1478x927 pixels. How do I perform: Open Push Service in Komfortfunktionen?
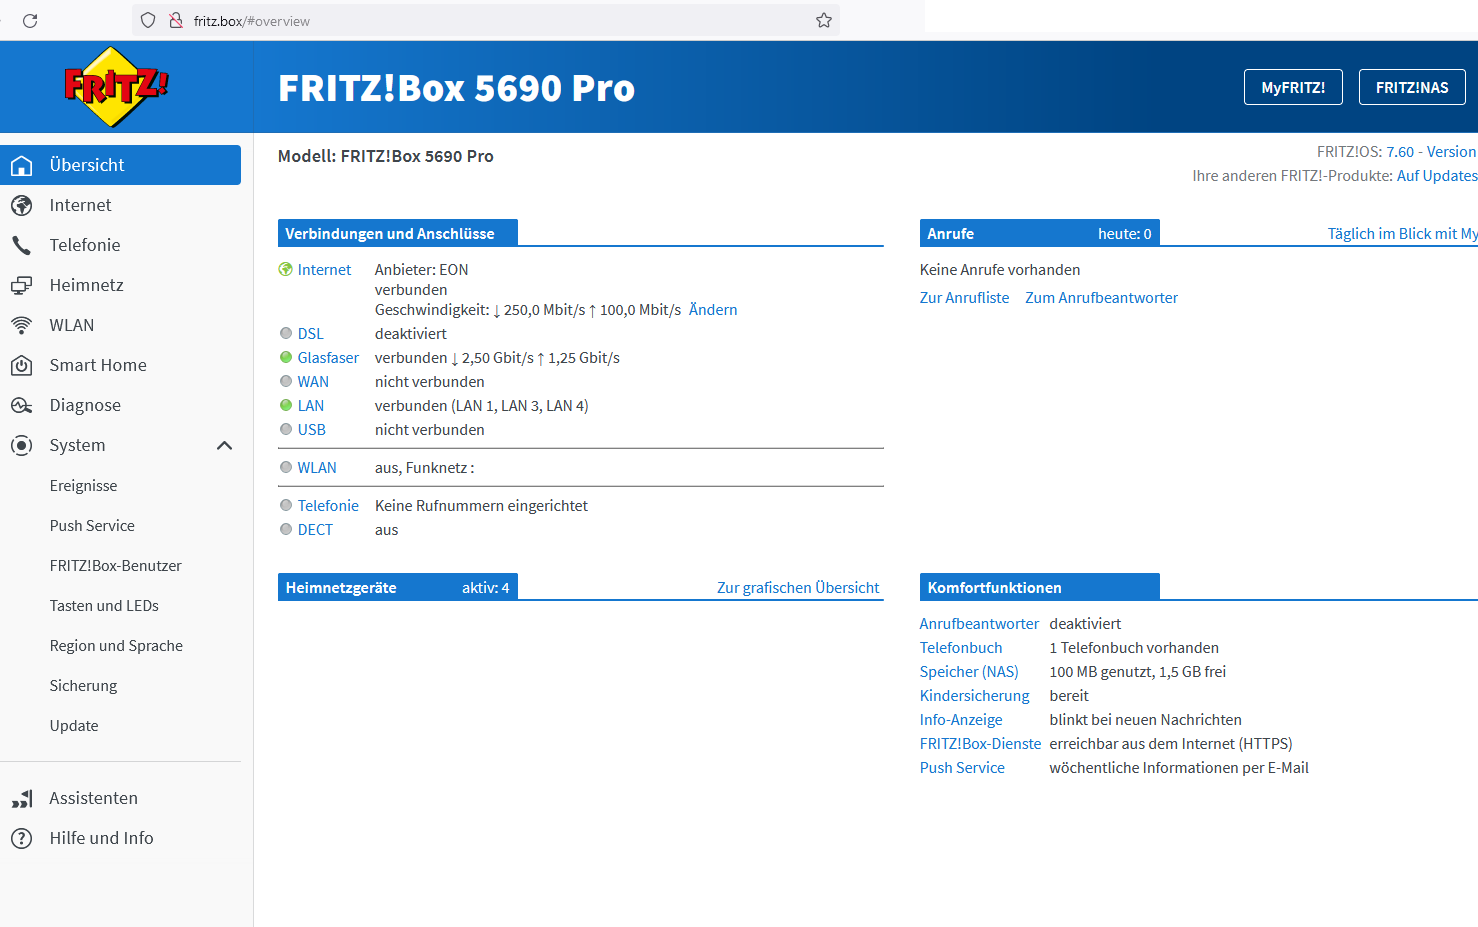coord(963,768)
